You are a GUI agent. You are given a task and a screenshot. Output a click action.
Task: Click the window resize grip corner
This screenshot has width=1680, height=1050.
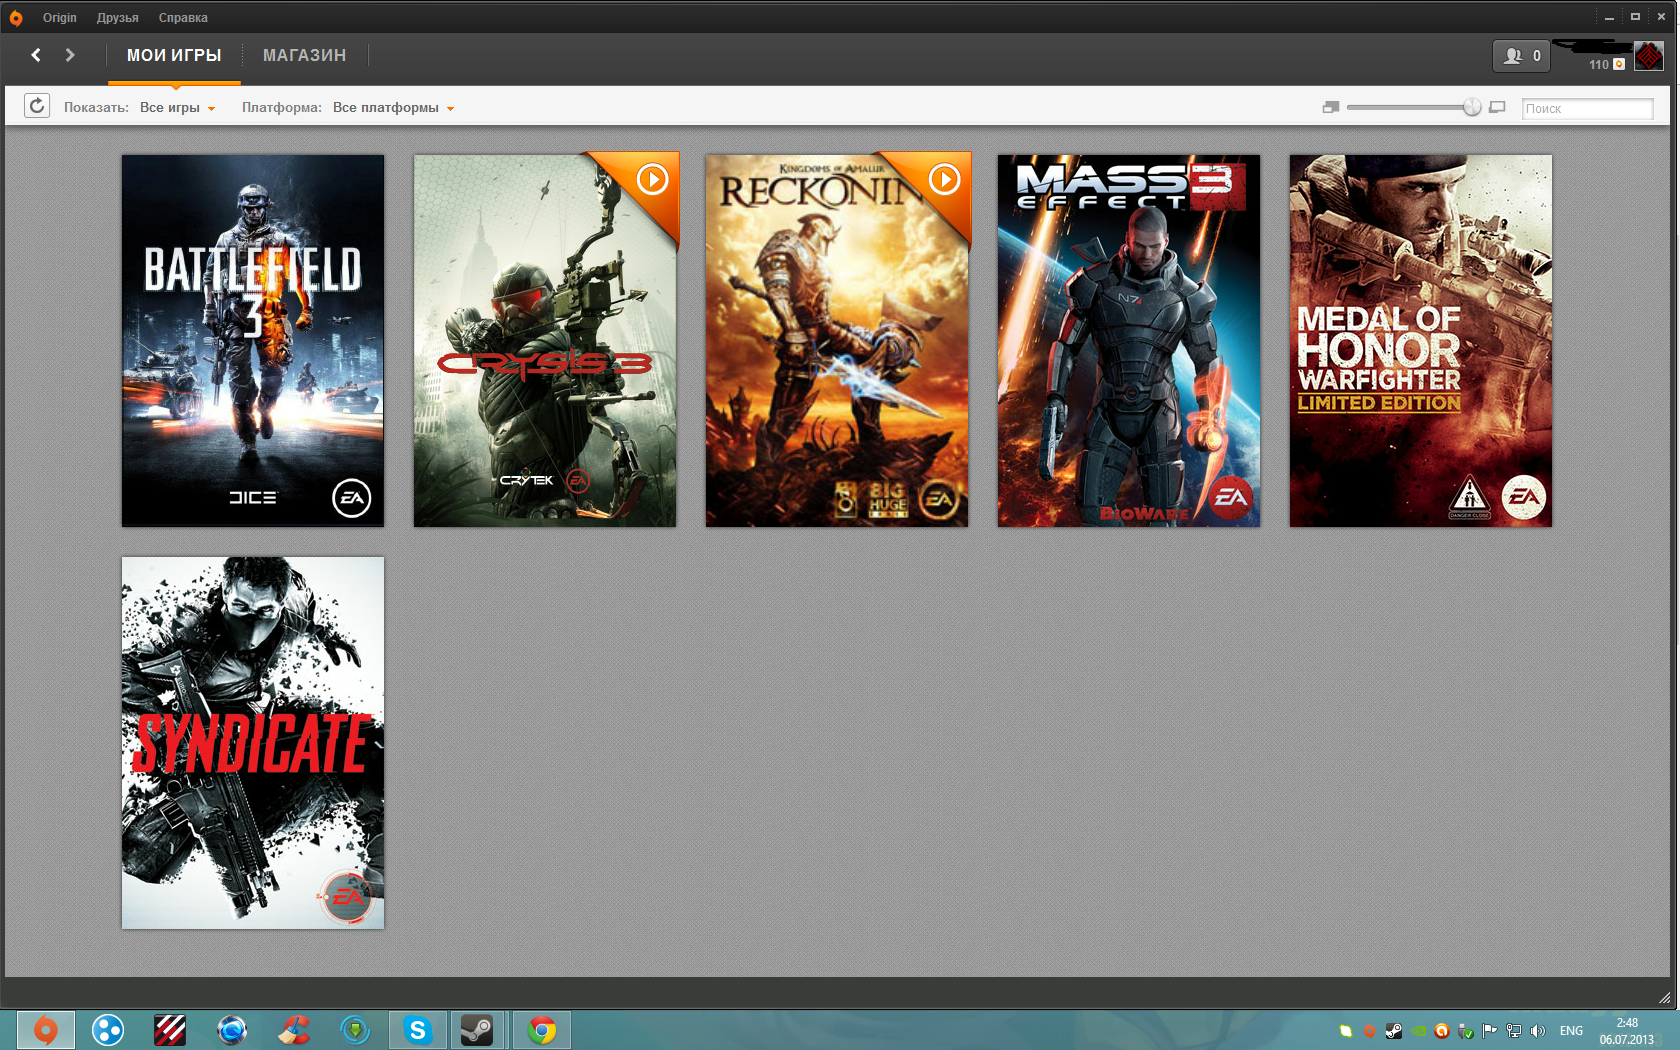pos(1665,998)
